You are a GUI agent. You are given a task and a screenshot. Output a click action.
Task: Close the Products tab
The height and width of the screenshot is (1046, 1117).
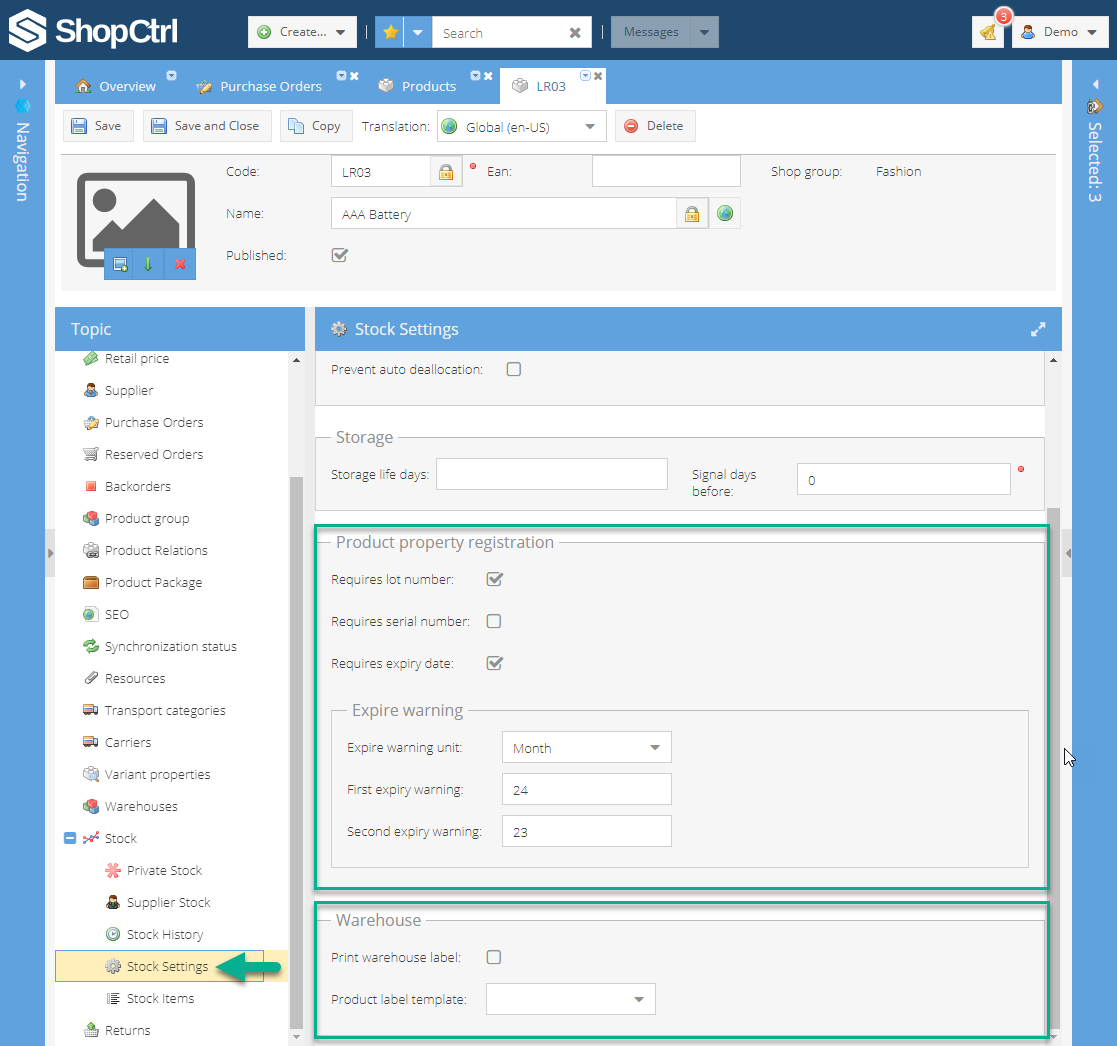[488, 76]
